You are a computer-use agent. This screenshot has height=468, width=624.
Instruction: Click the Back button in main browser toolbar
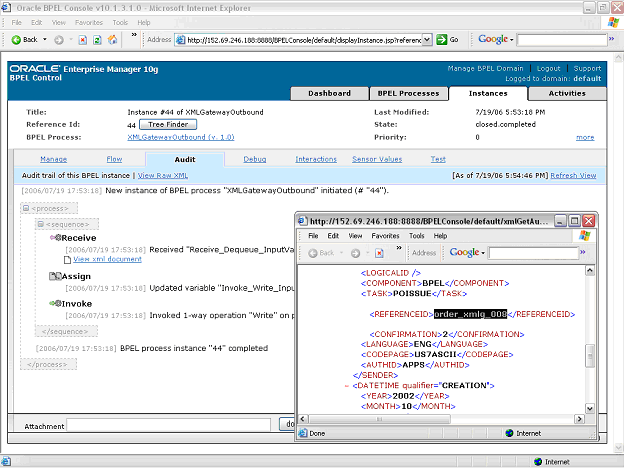click(x=24, y=39)
